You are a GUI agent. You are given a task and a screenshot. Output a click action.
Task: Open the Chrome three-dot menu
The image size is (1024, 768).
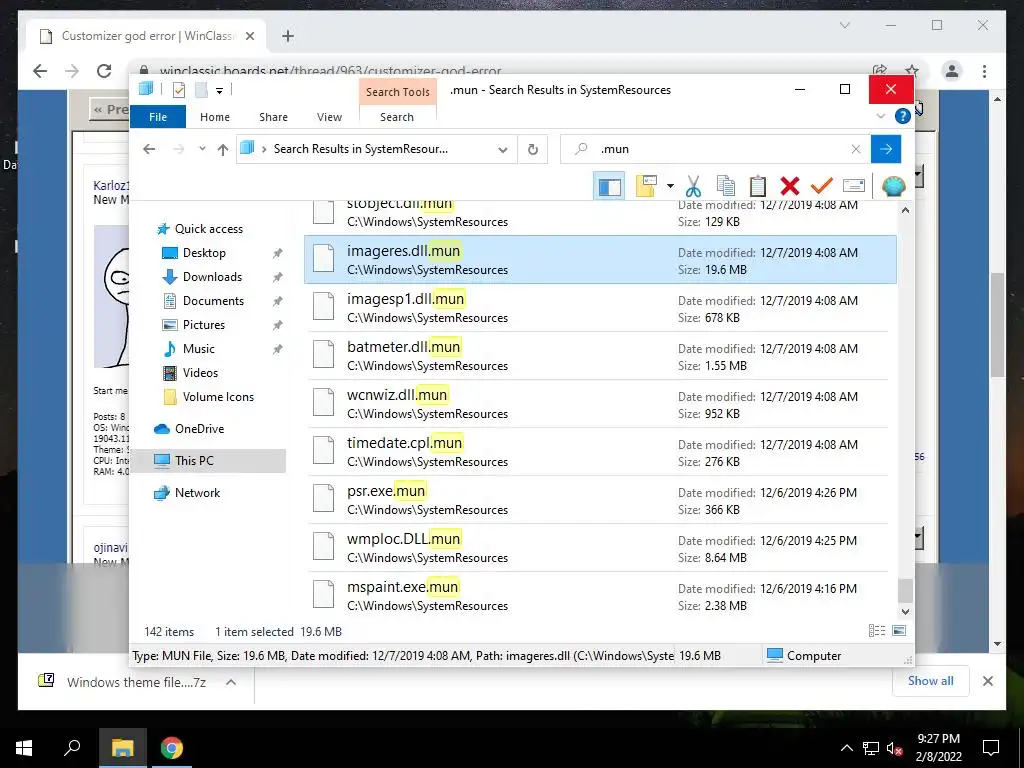pos(984,71)
